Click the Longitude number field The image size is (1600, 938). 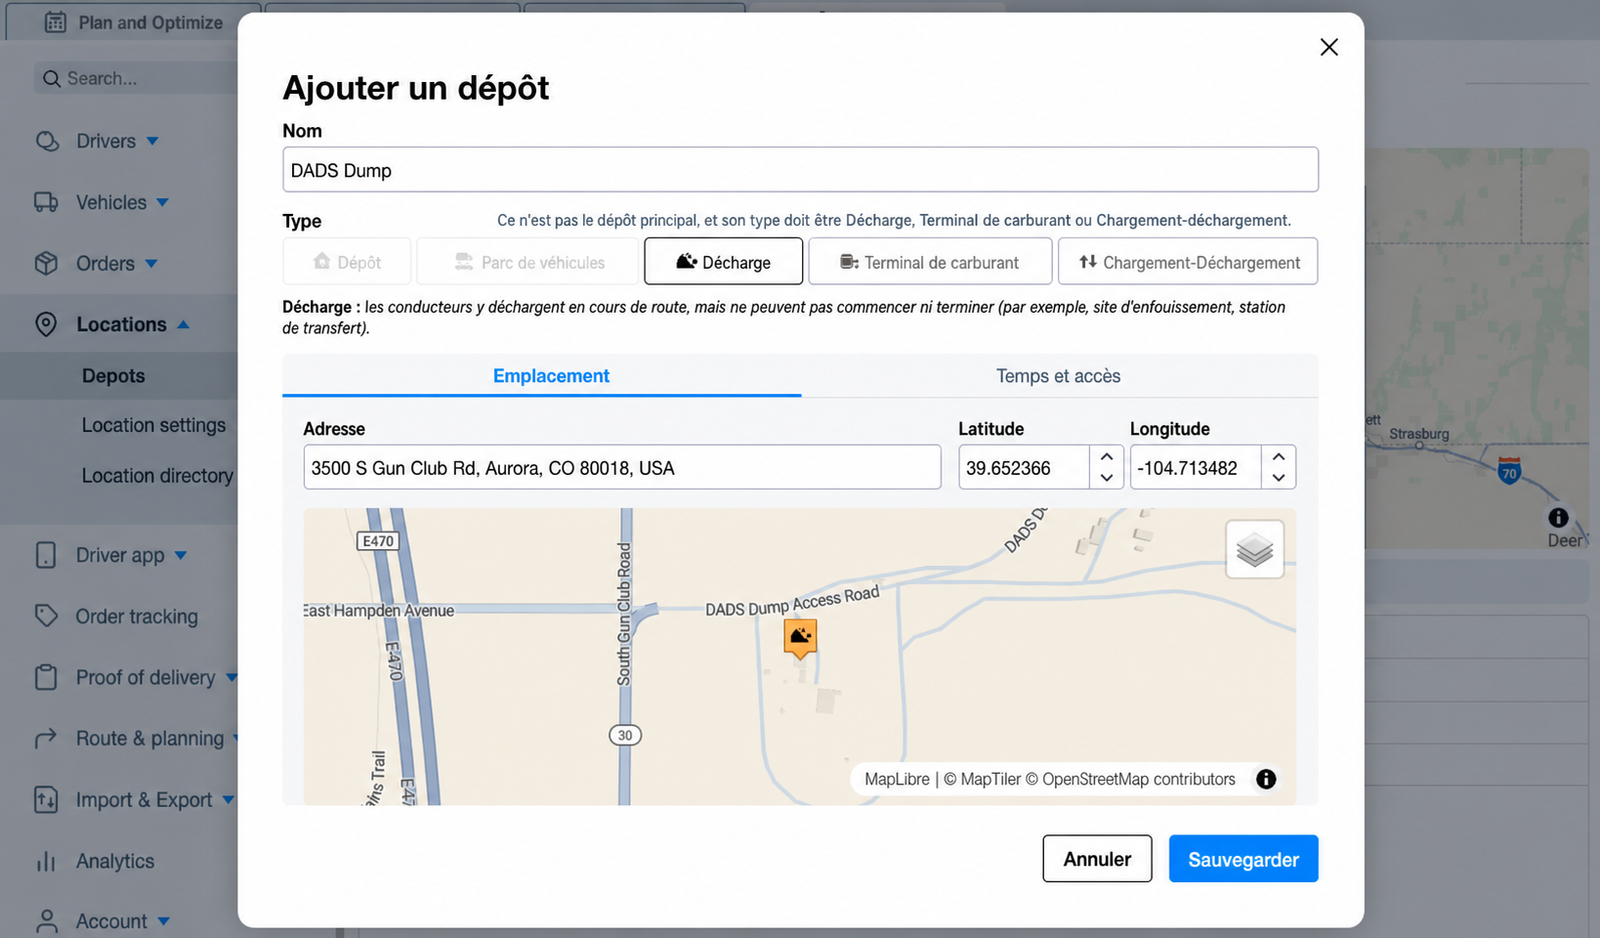pos(1196,467)
